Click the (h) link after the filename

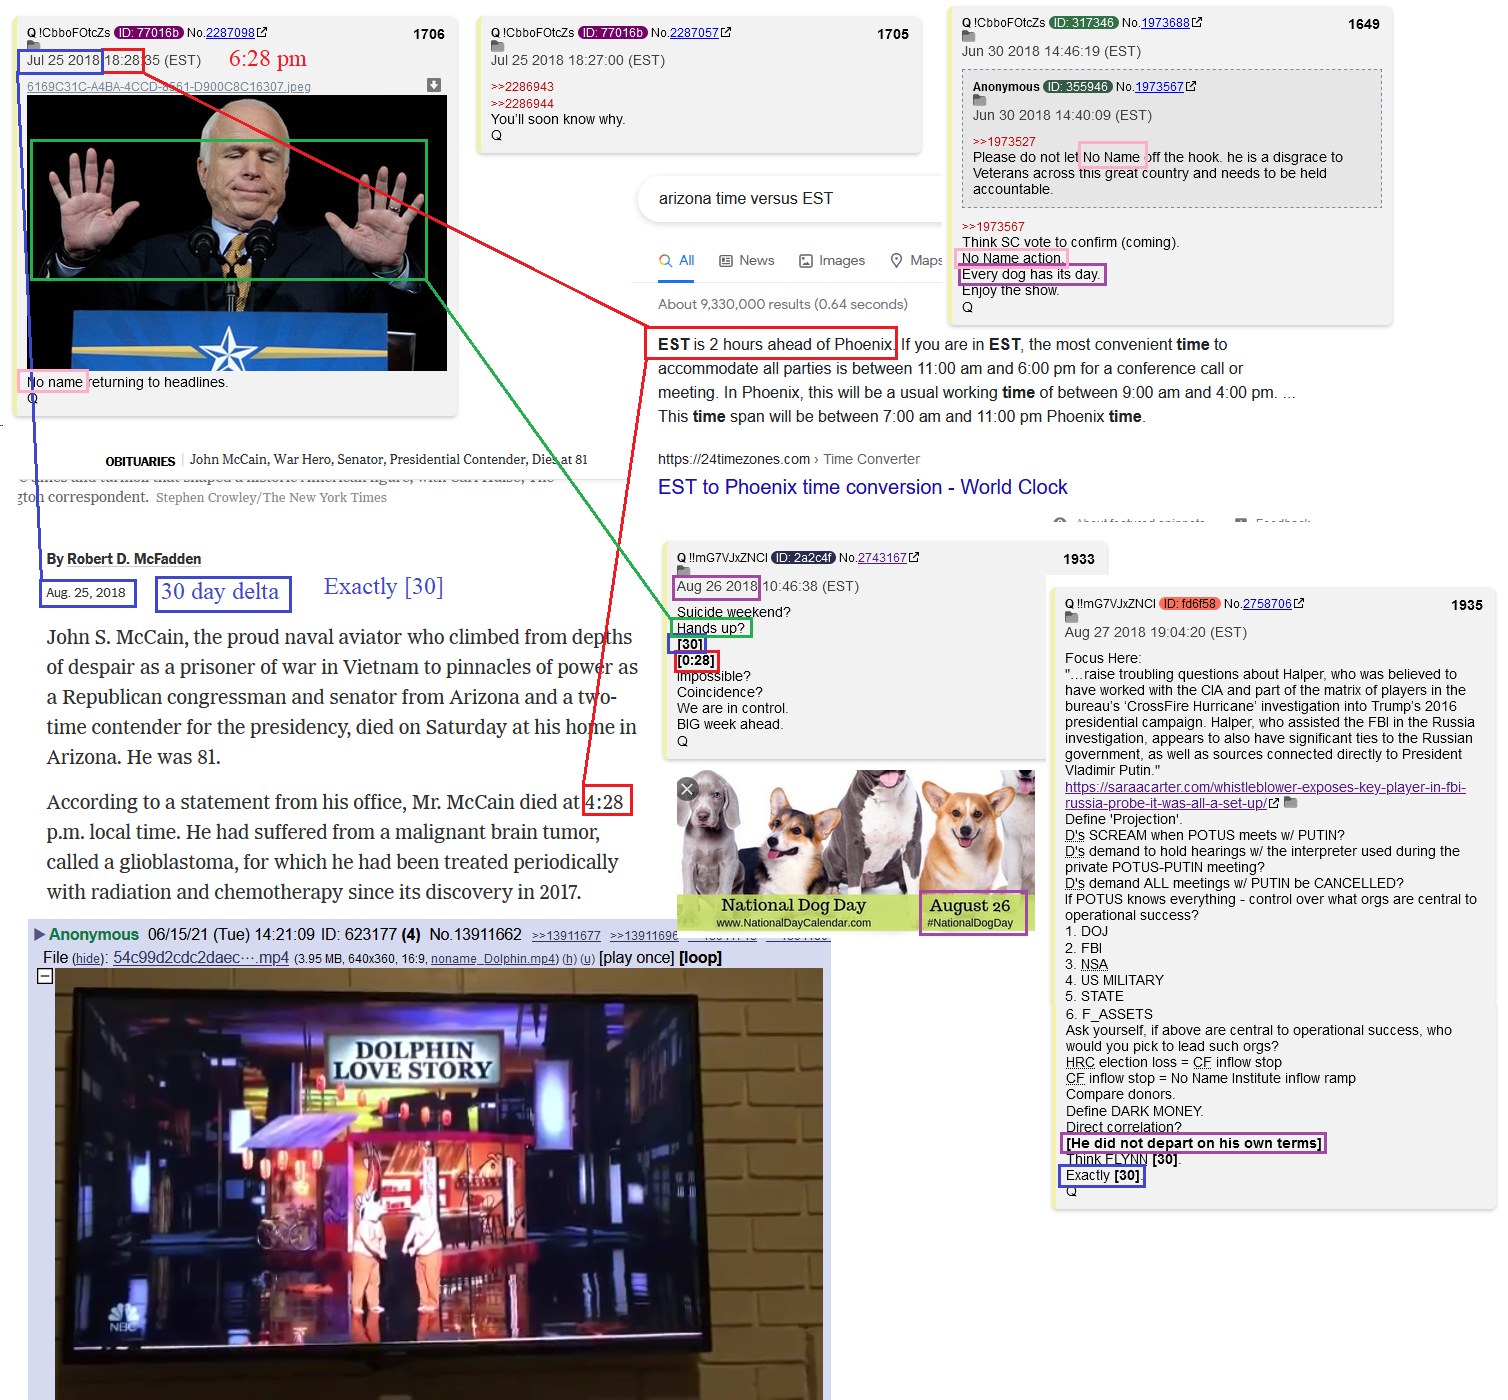[569, 959]
